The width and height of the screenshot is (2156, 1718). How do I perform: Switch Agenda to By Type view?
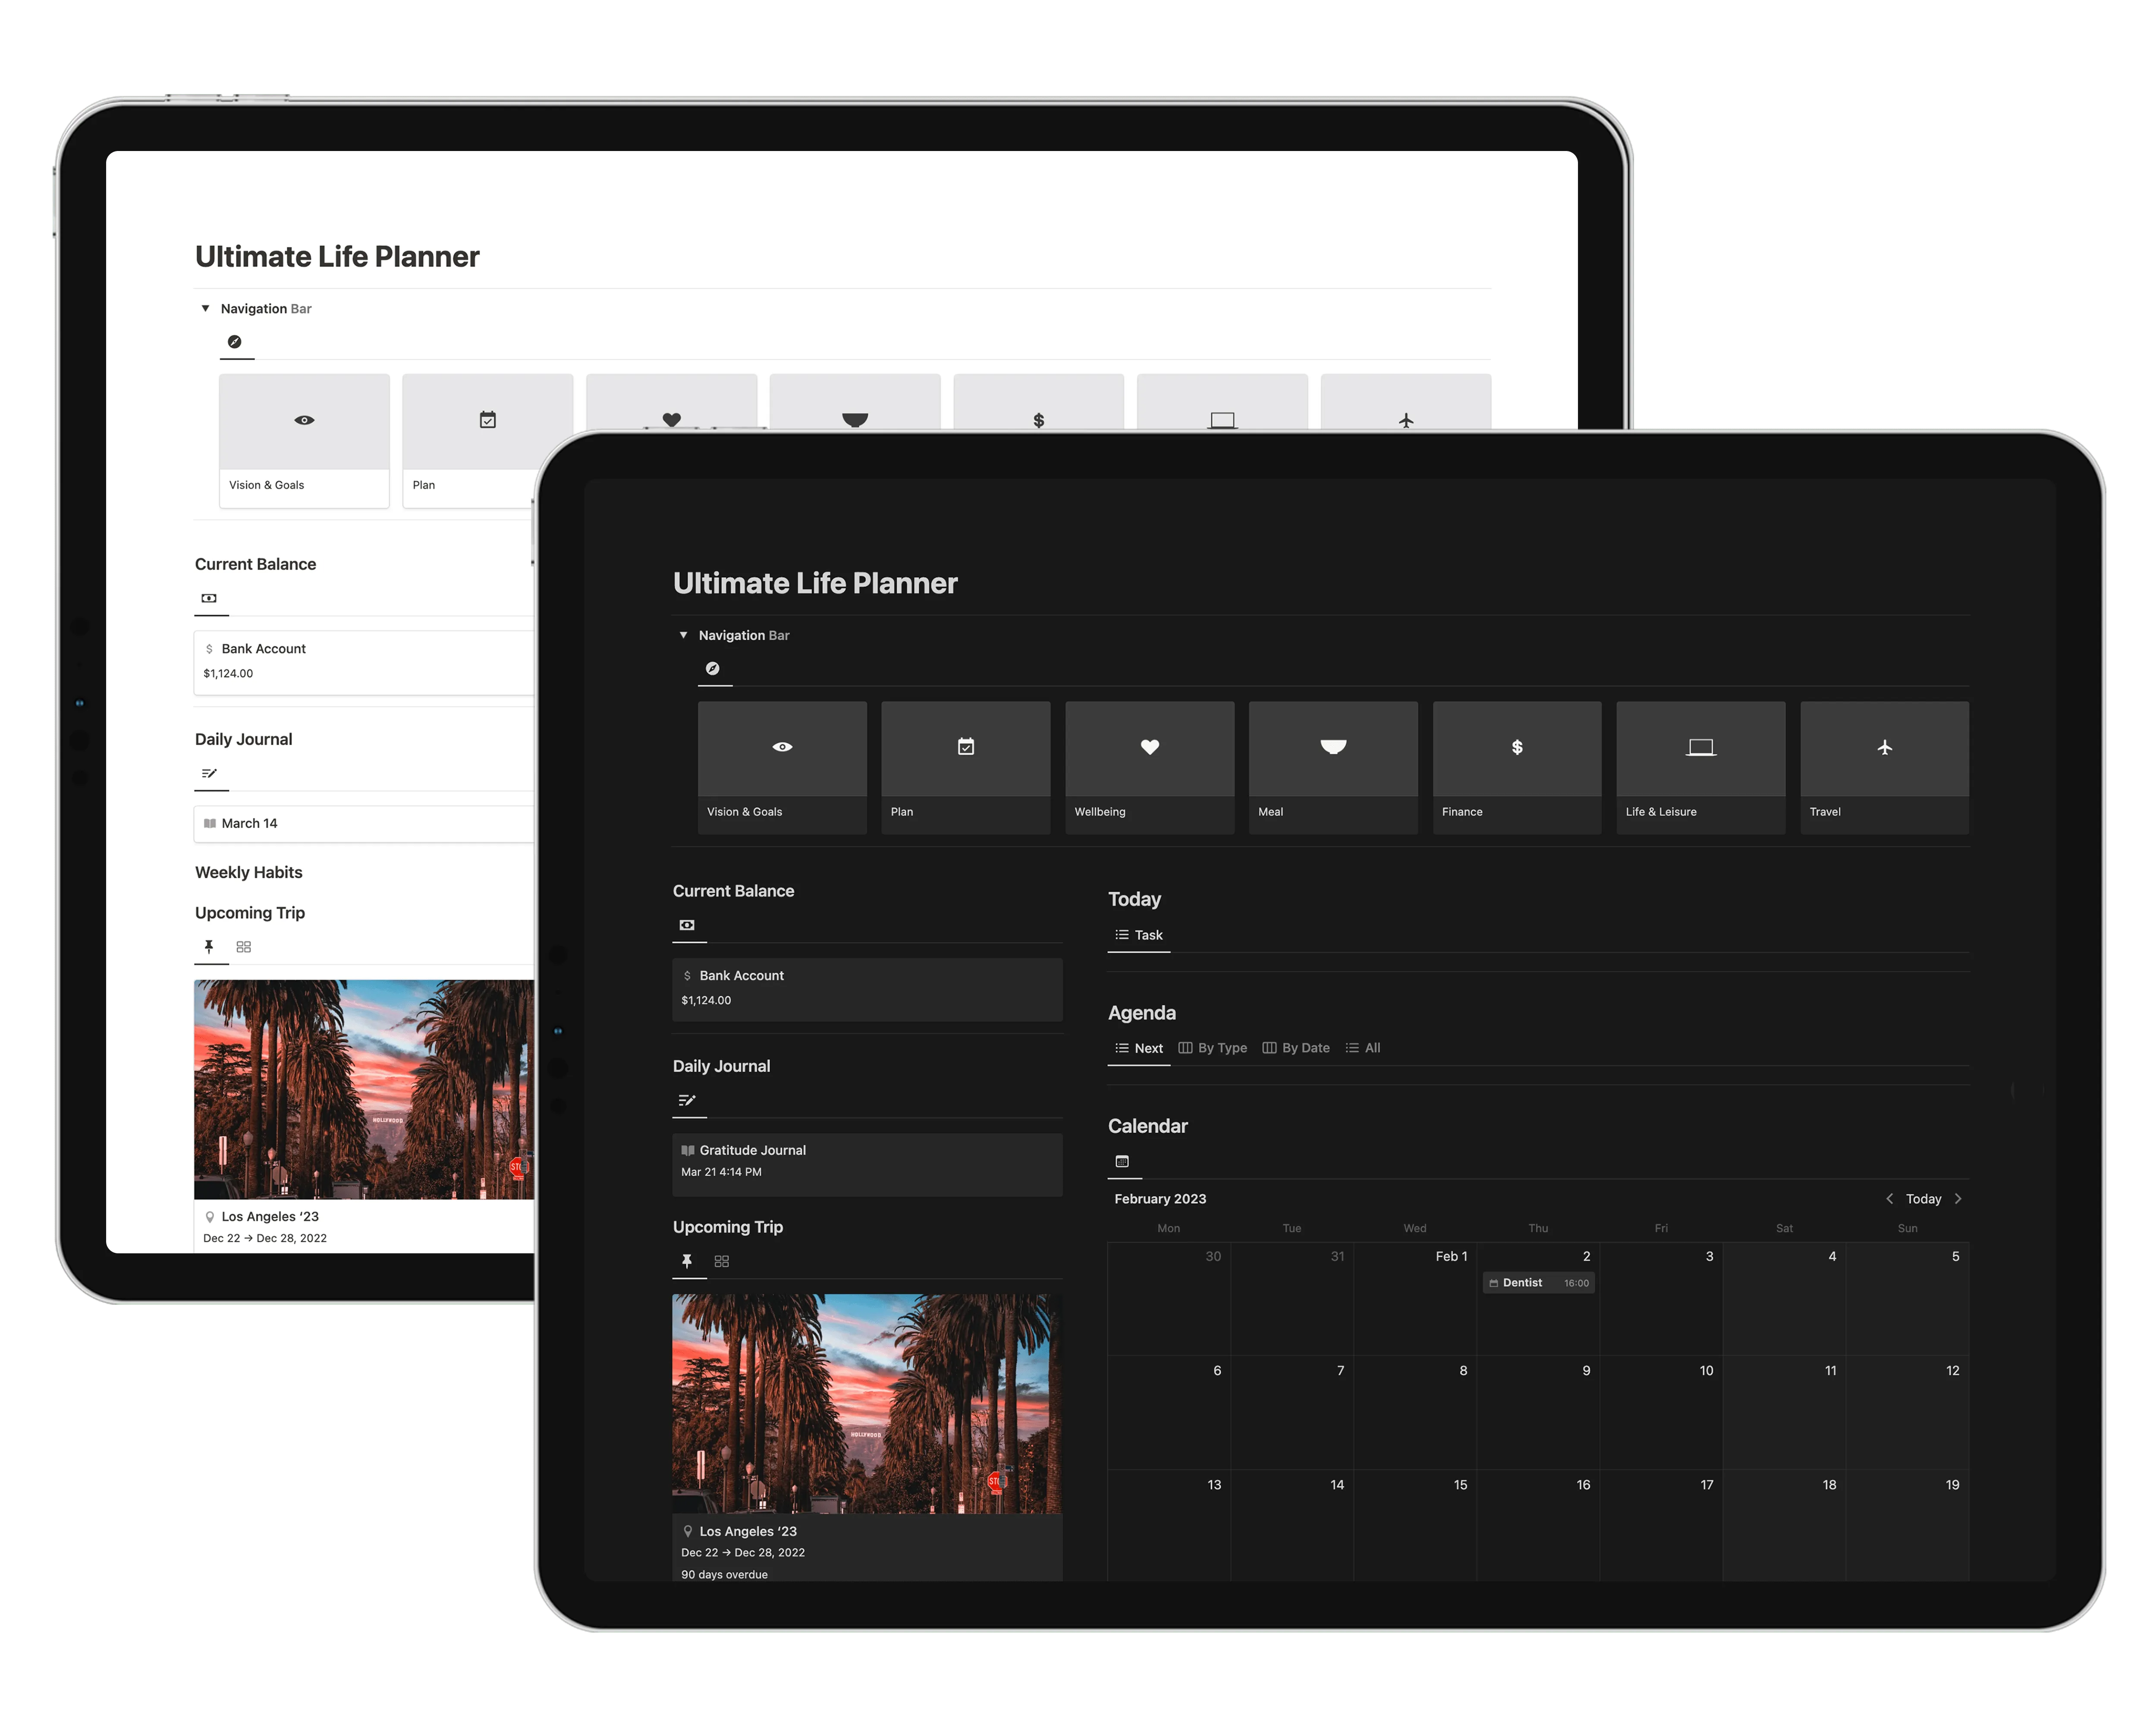tap(1213, 1047)
